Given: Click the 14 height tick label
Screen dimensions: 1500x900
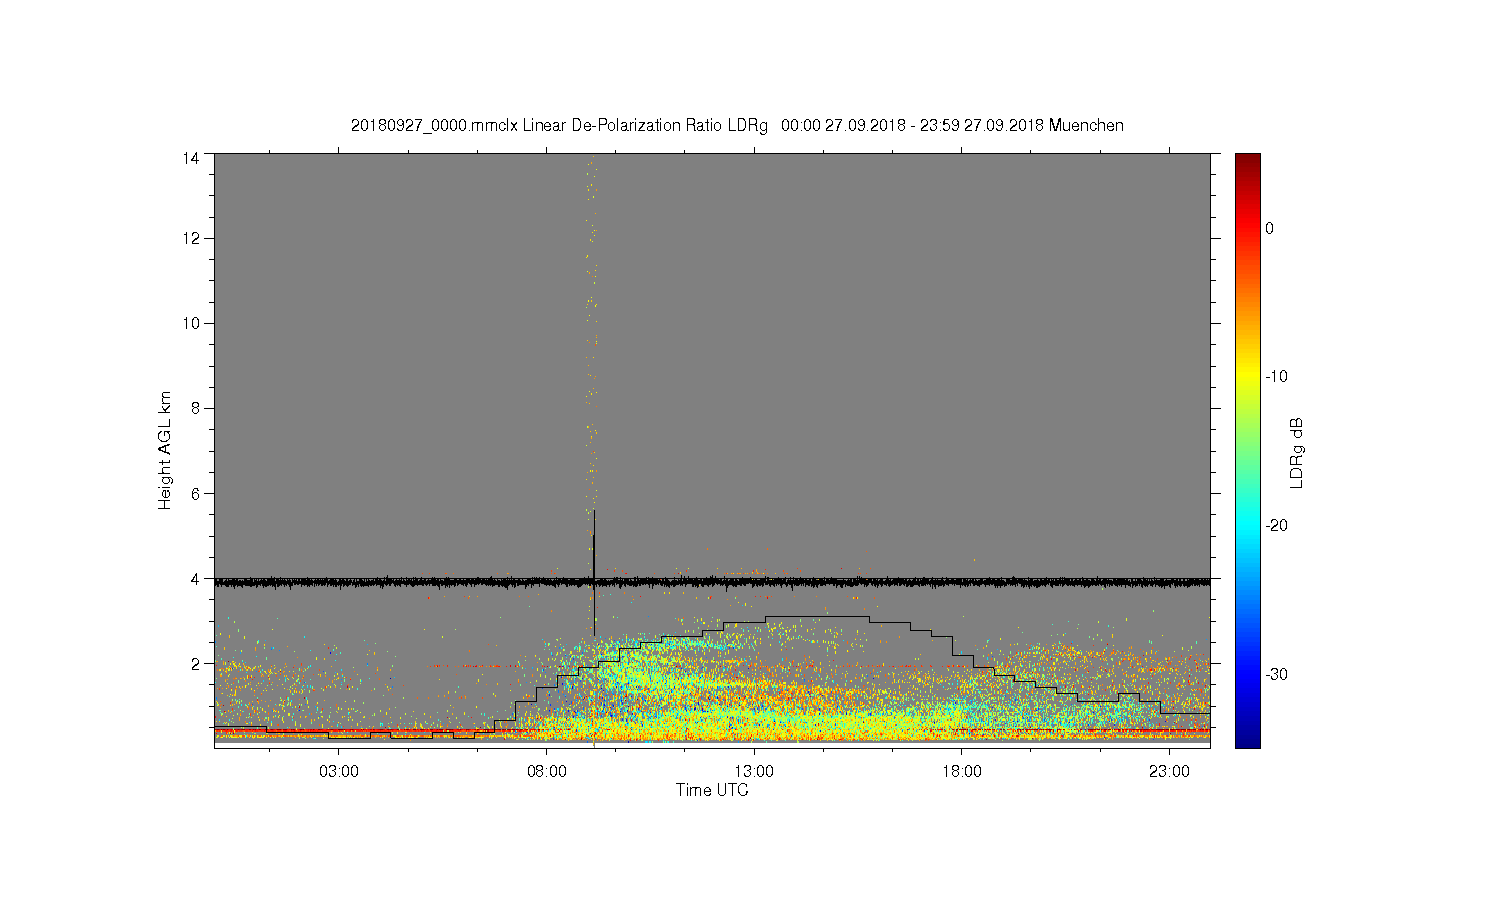Looking at the screenshot, I should click(x=191, y=158).
